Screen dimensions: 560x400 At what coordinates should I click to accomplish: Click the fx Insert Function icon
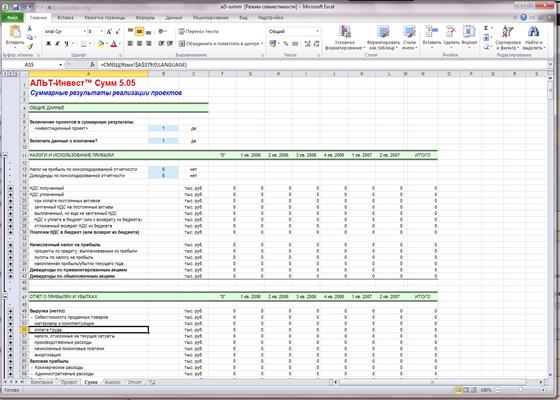(92, 65)
